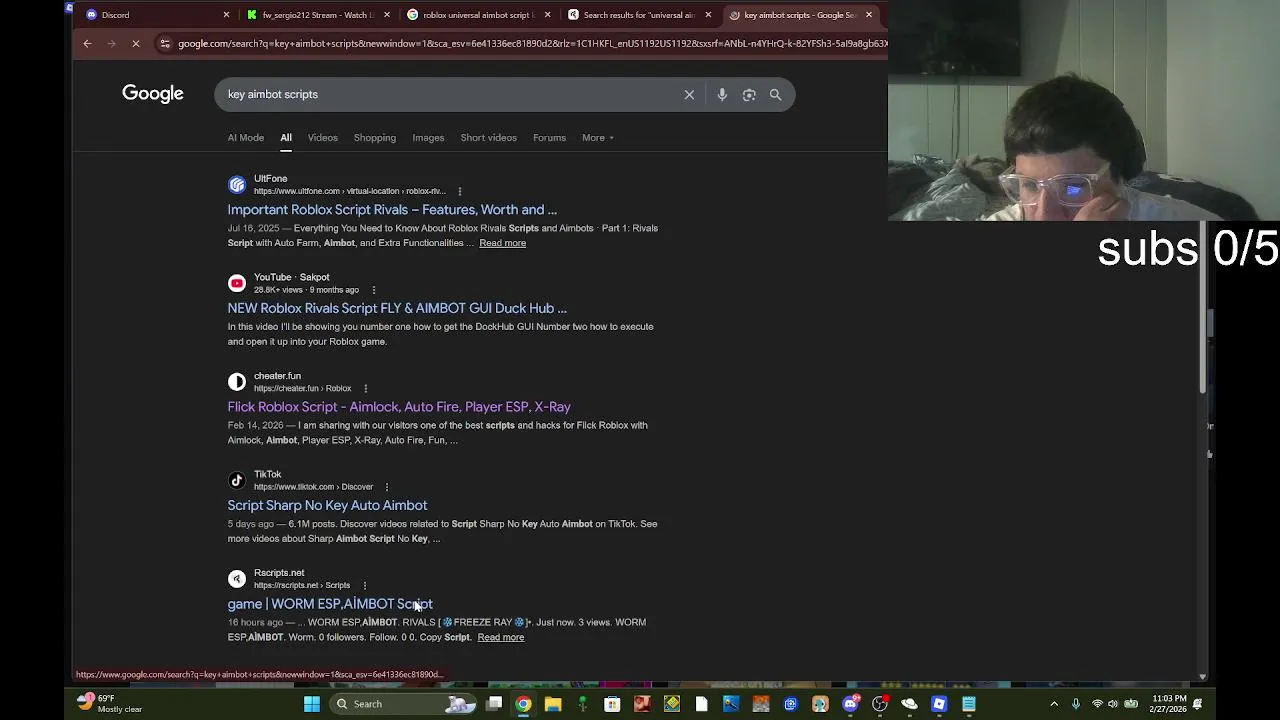Switch to the Shopping results tab
Viewport: 1280px width, 720px height.
coord(375,137)
